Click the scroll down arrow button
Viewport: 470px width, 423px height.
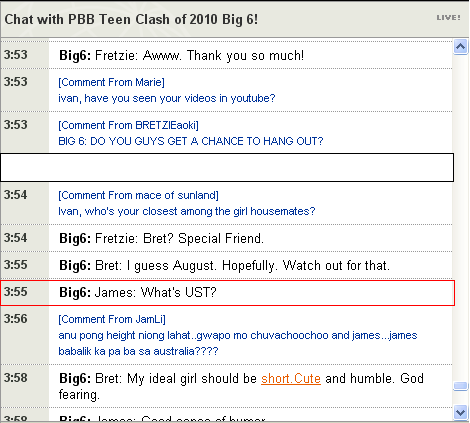tap(461, 412)
